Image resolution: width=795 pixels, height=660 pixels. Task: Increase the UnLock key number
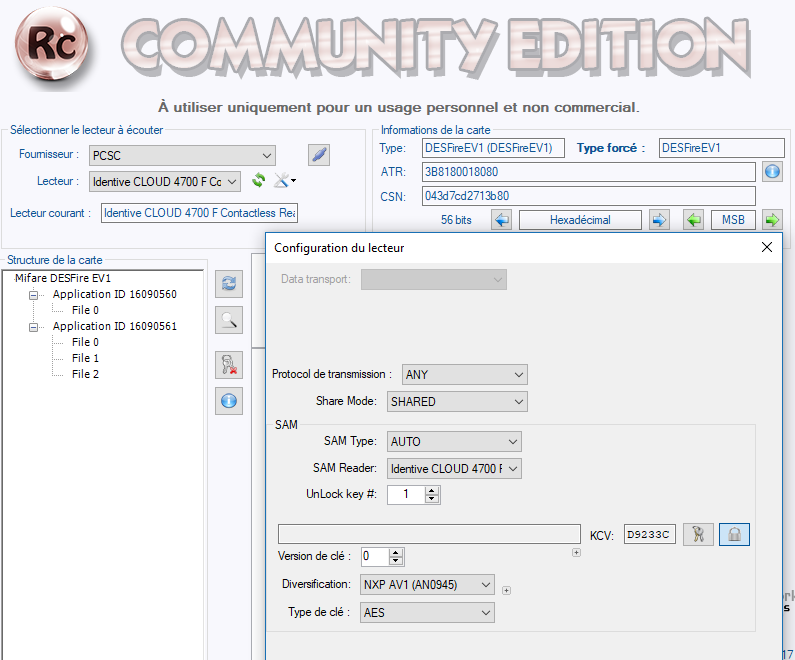click(x=432, y=490)
